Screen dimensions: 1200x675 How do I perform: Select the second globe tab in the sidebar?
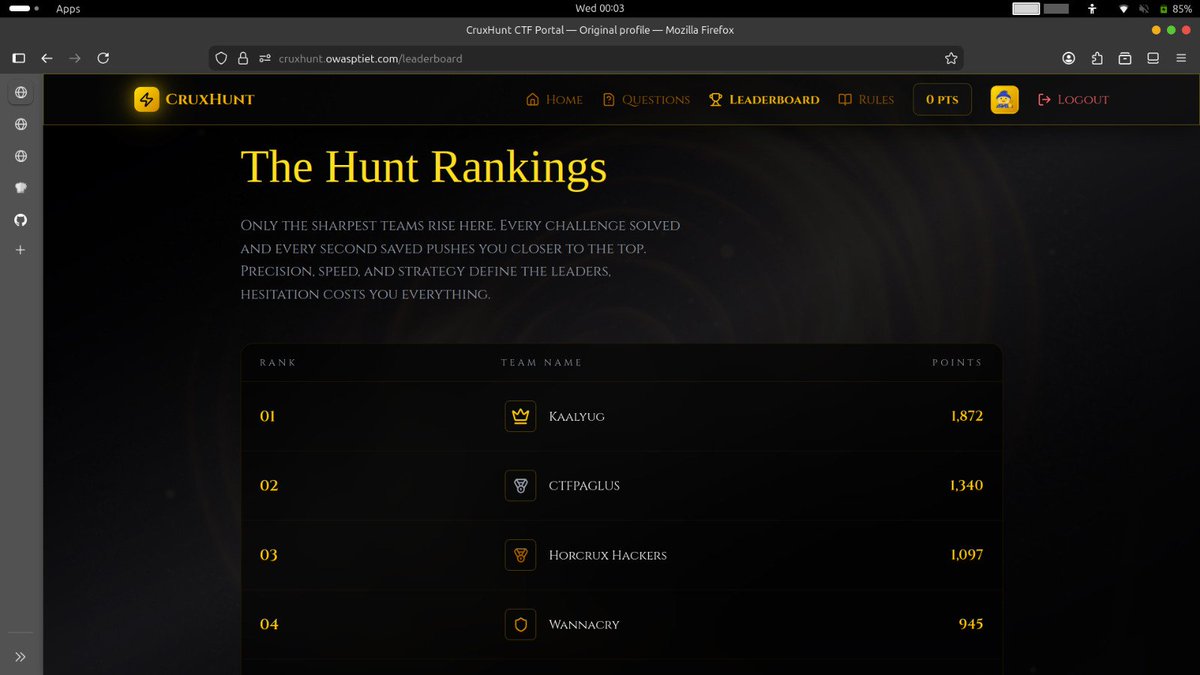21,125
